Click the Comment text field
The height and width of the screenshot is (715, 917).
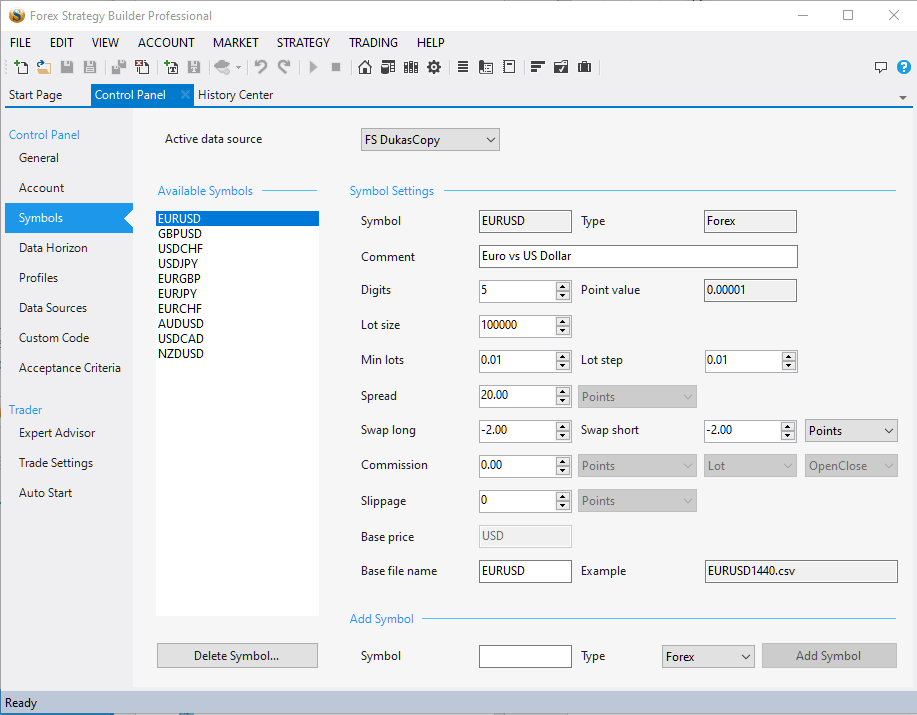[x=638, y=257]
